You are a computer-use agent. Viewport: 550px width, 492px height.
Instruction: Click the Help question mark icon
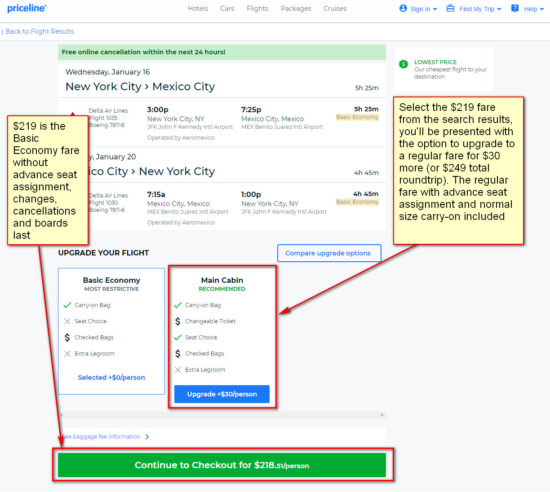pos(515,8)
